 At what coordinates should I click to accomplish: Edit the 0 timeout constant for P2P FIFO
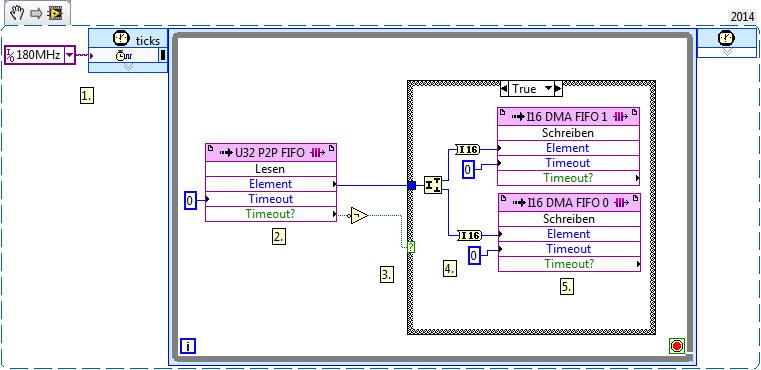(x=190, y=201)
